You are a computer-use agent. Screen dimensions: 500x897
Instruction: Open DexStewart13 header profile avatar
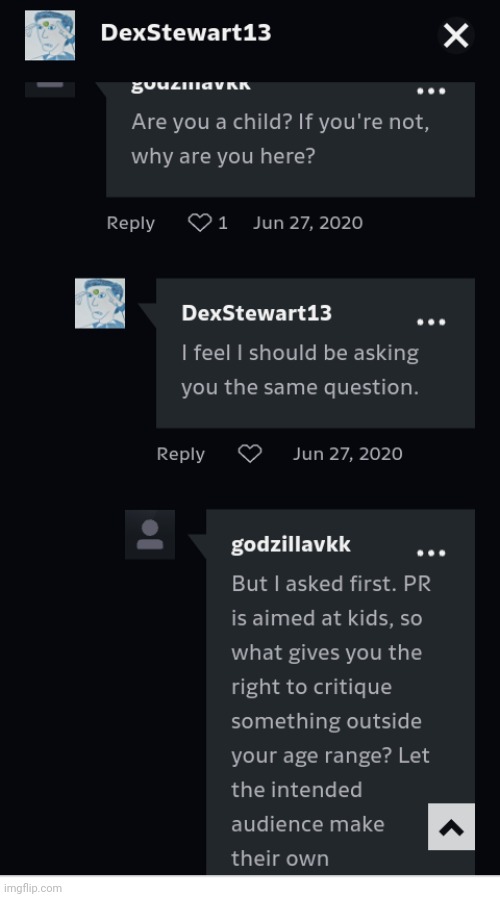(50, 35)
